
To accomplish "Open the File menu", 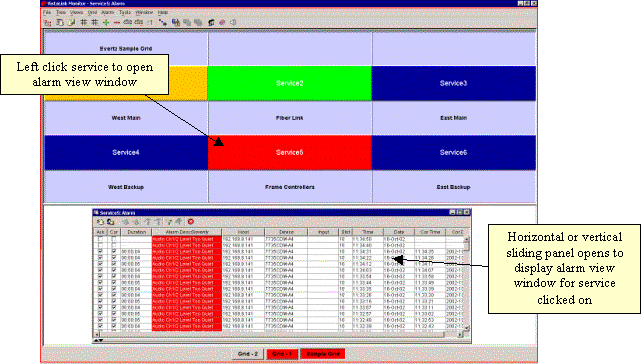I will (x=47, y=12).
